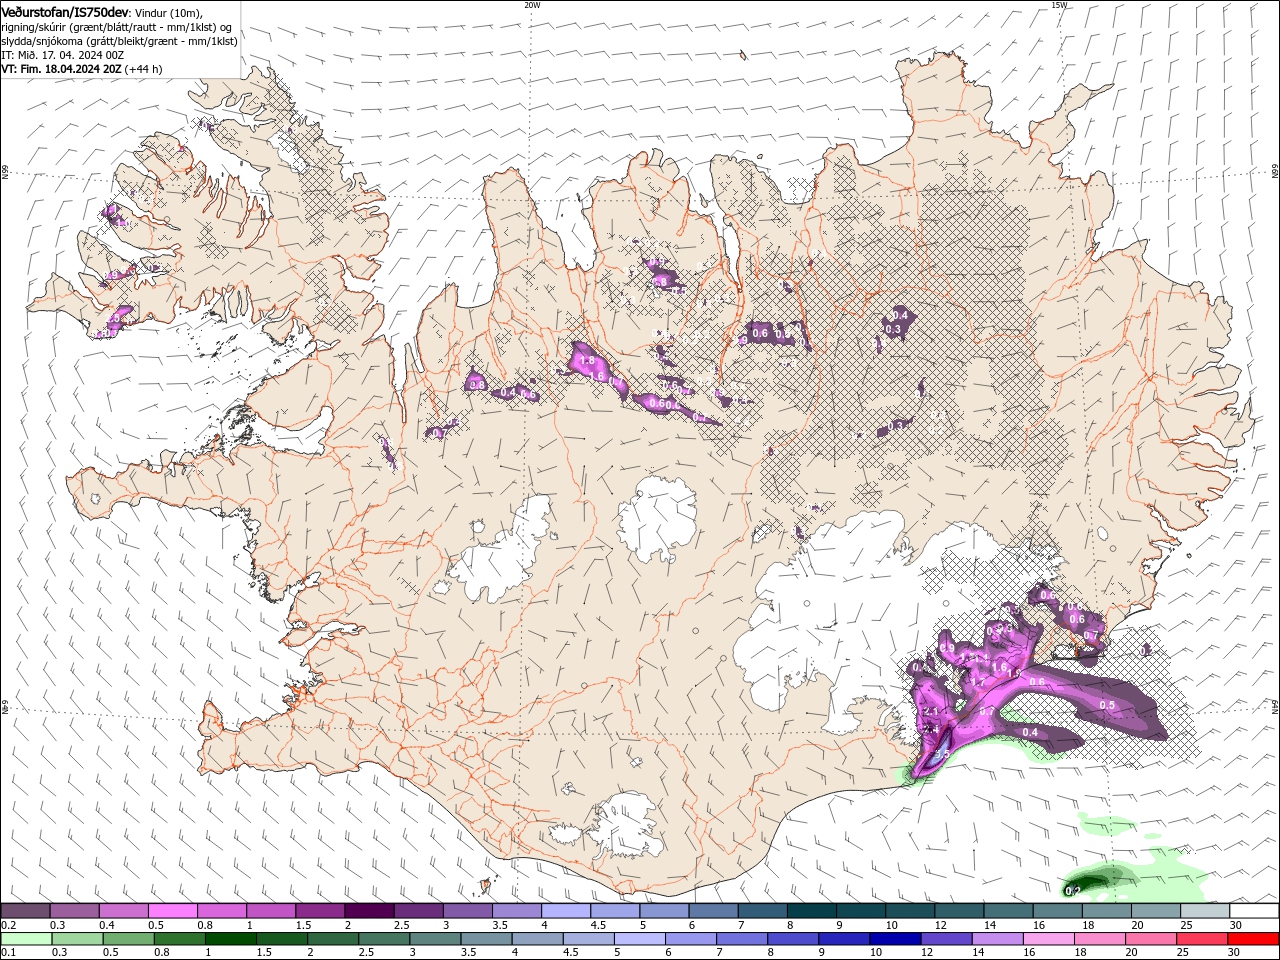The width and height of the screenshot is (1280, 960).
Task: Select the lavender 14 swatch in bottom legend
Action: pos(998,939)
